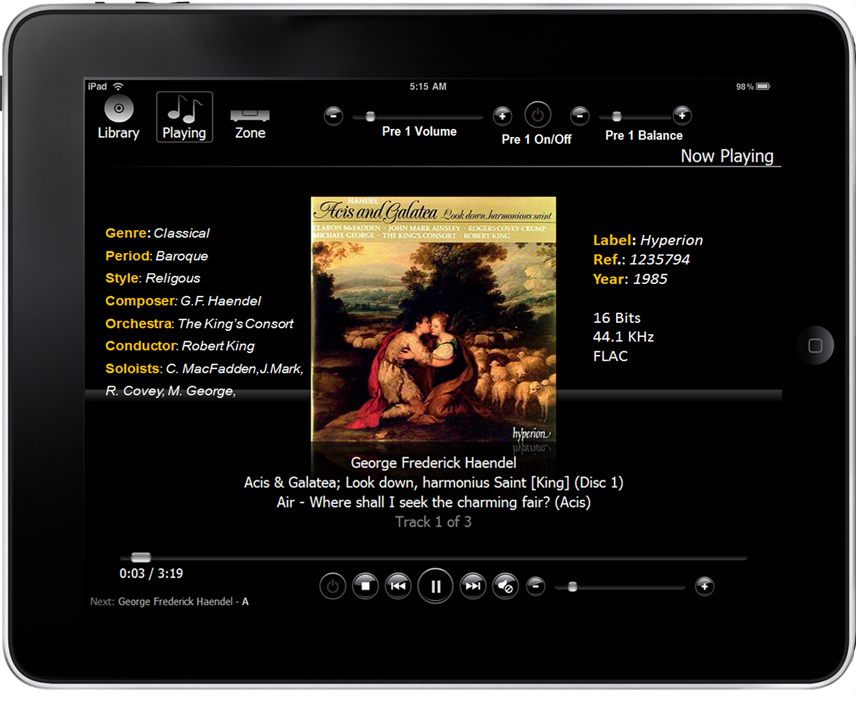Increase Pre 1 Volume with plus button
The height and width of the screenshot is (711, 856).
coord(503,116)
